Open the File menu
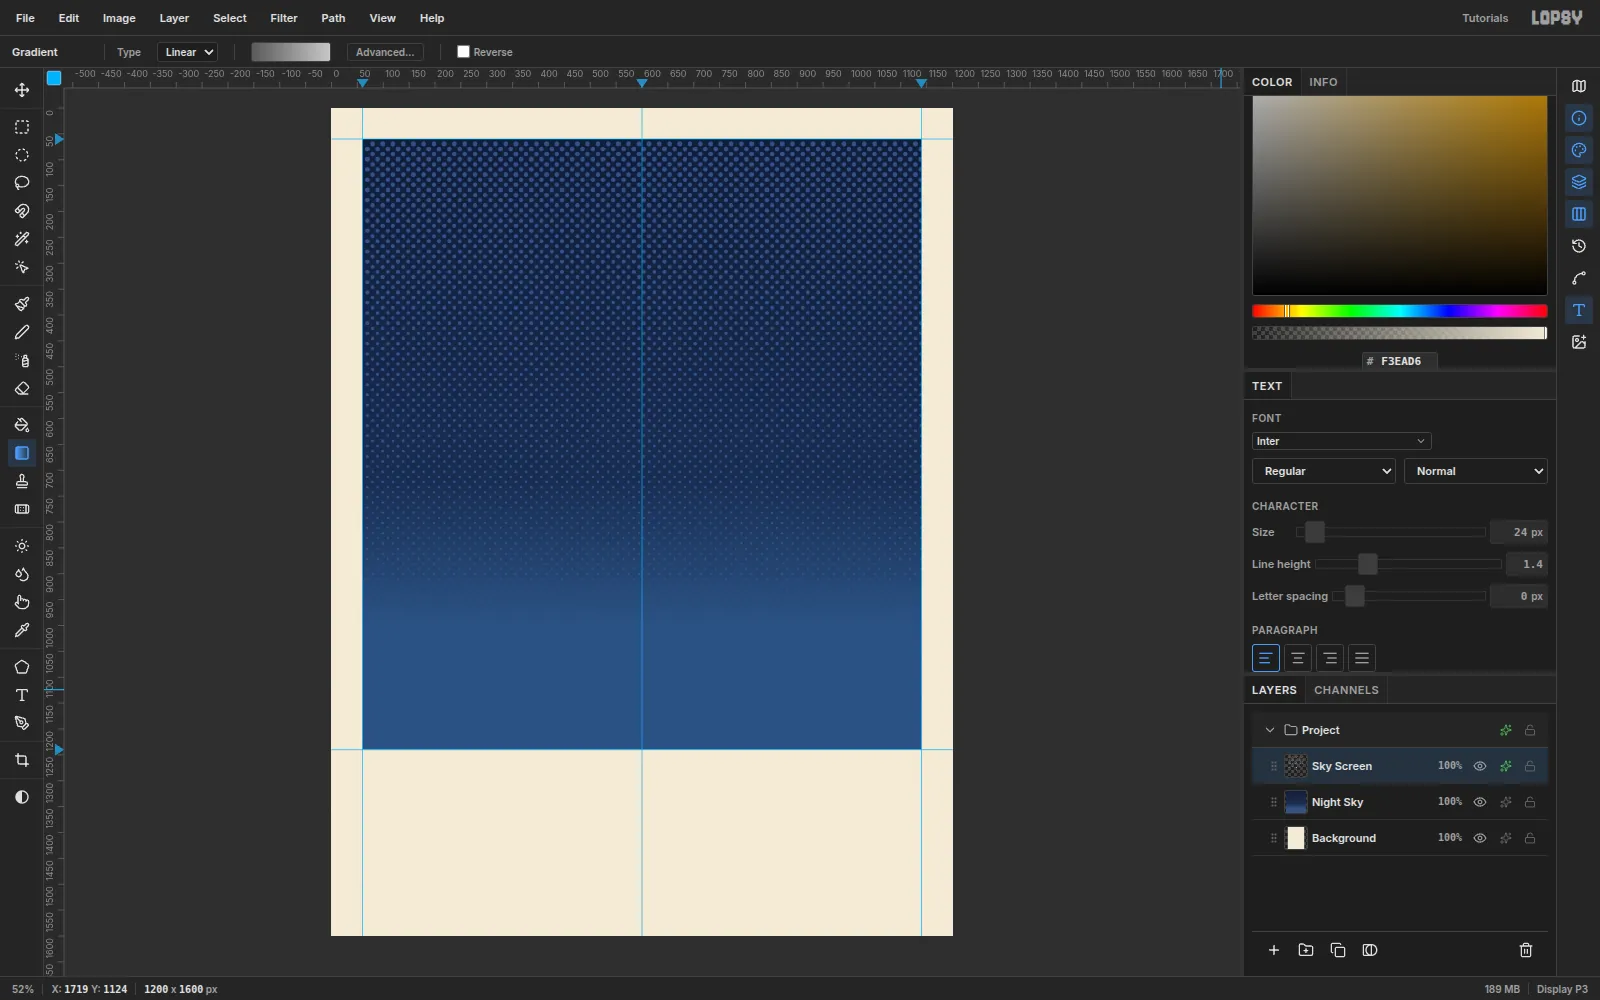Image resolution: width=1600 pixels, height=1000 pixels. pyautogui.click(x=26, y=18)
